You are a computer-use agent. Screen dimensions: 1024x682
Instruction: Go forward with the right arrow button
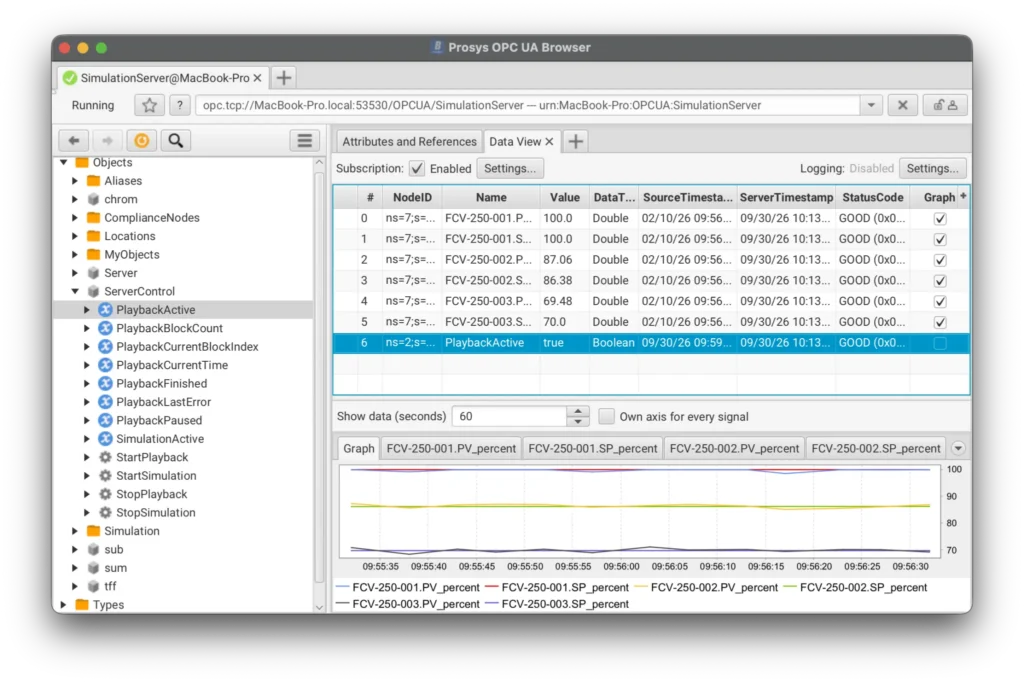click(107, 140)
